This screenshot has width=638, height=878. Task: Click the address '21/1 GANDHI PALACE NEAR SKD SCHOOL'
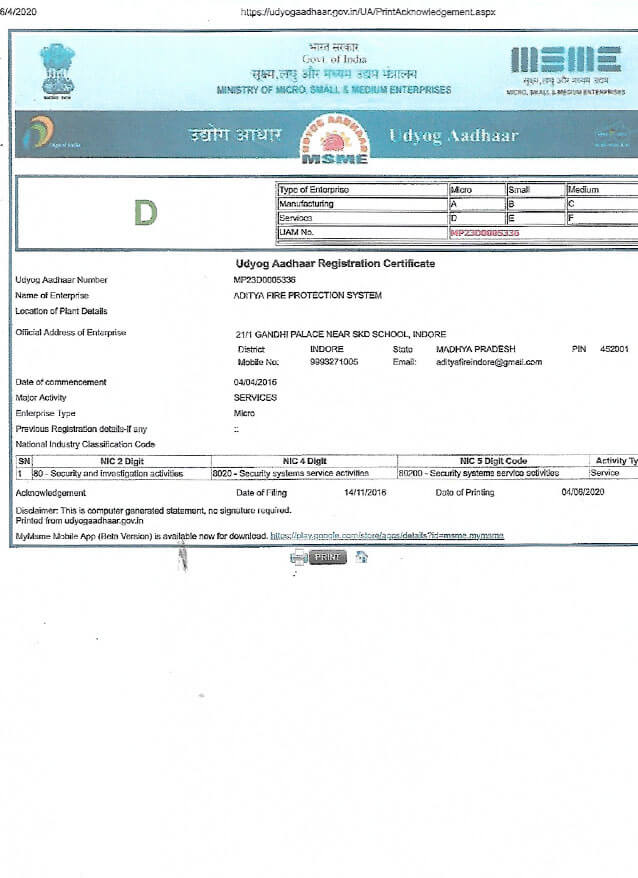point(341,334)
